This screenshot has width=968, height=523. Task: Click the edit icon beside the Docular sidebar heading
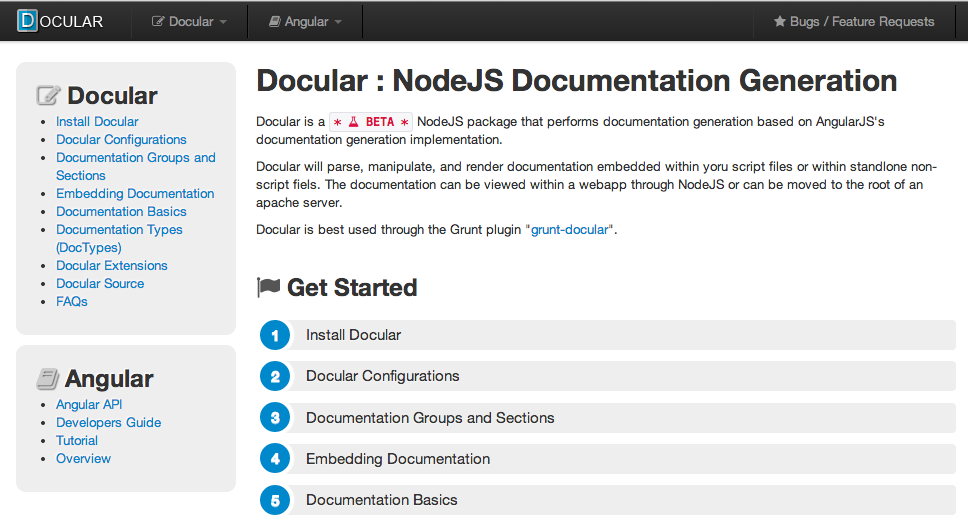click(x=48, y=95)
